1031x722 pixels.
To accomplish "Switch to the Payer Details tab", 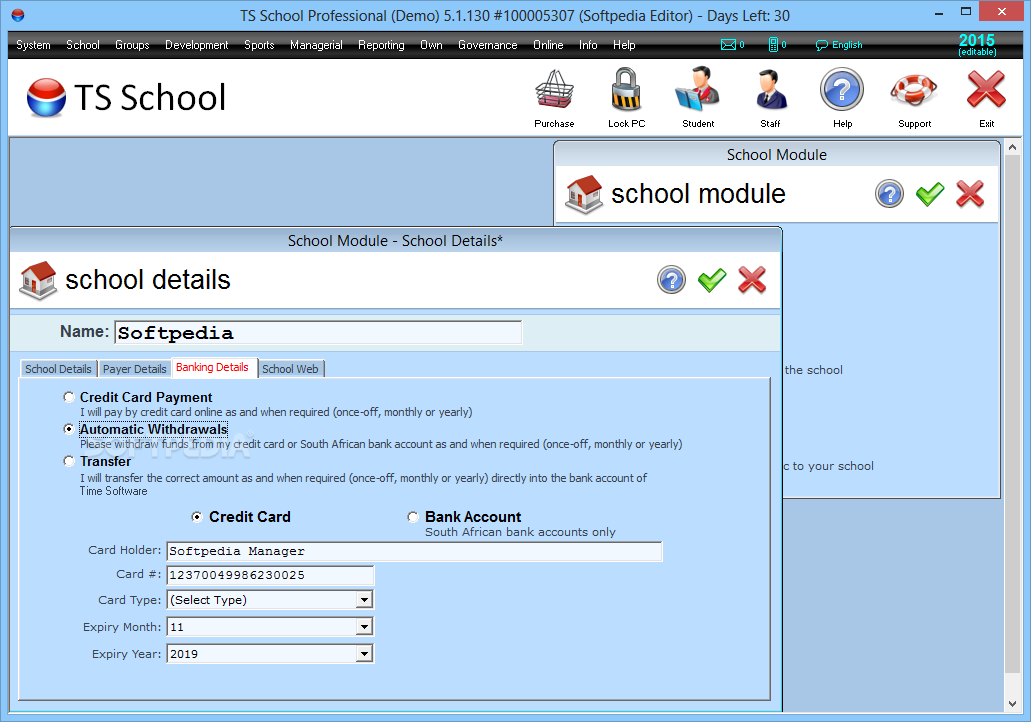I will (x=135, y=369).
